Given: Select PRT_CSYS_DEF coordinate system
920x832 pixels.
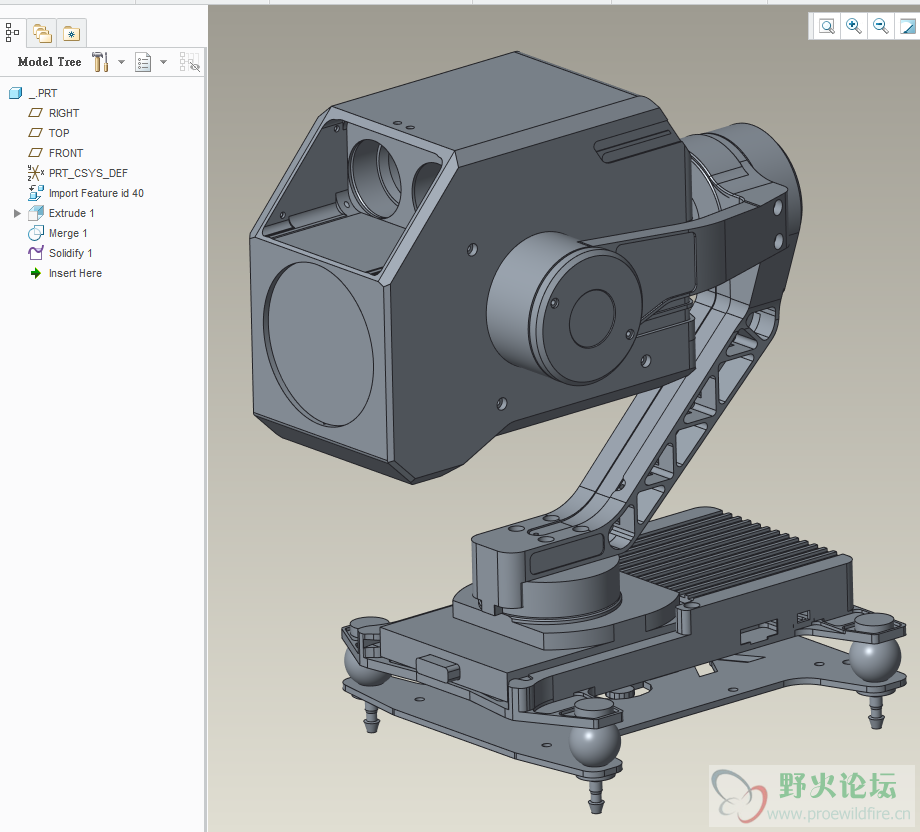Looking at the screenshot, I should 87,173.
